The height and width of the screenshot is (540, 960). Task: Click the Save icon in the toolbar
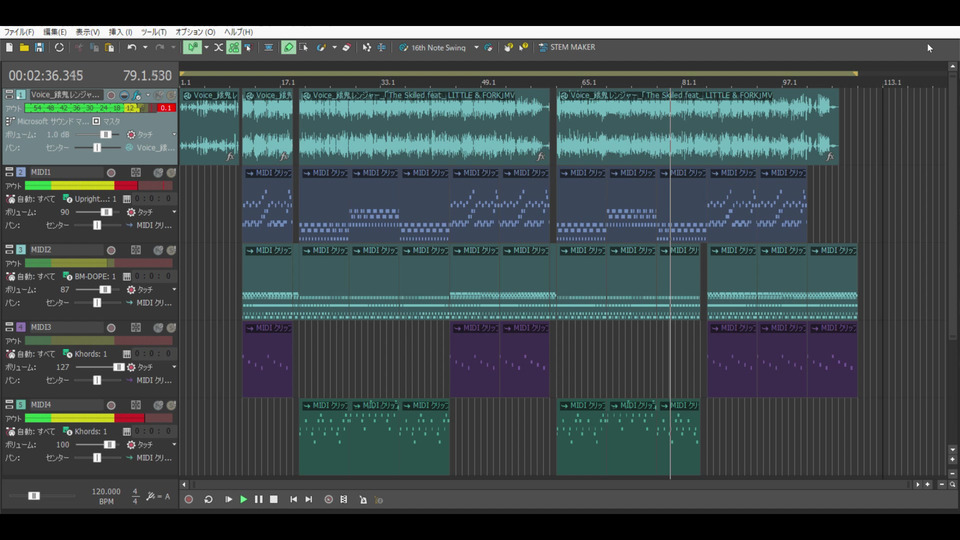[39, 47]
